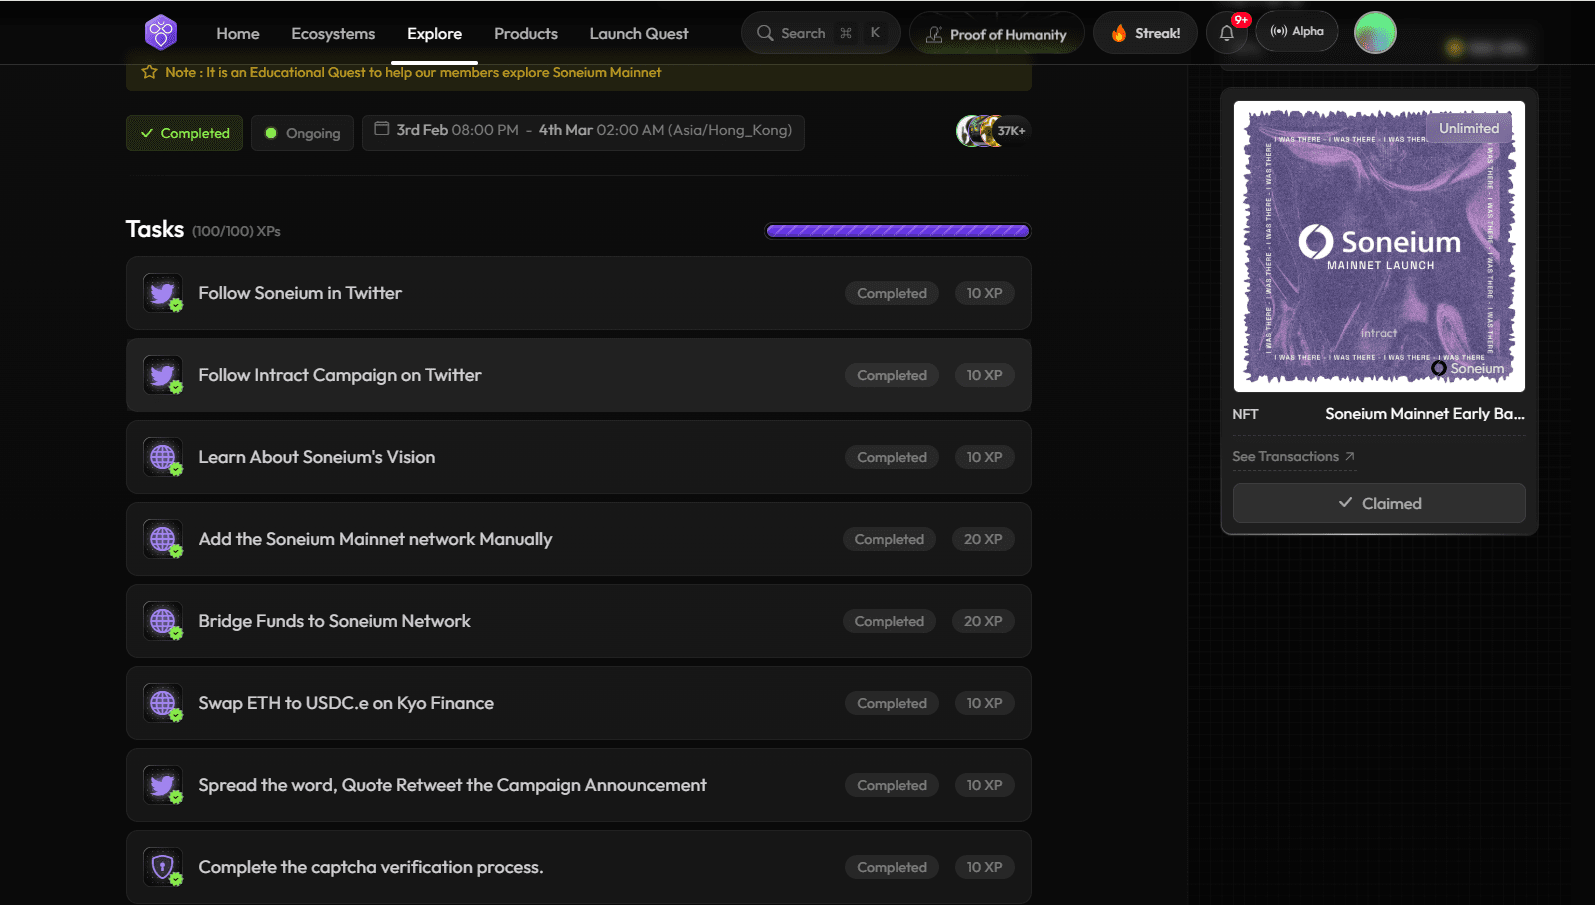Go to the Ecosystems tab

coord(333,33)
